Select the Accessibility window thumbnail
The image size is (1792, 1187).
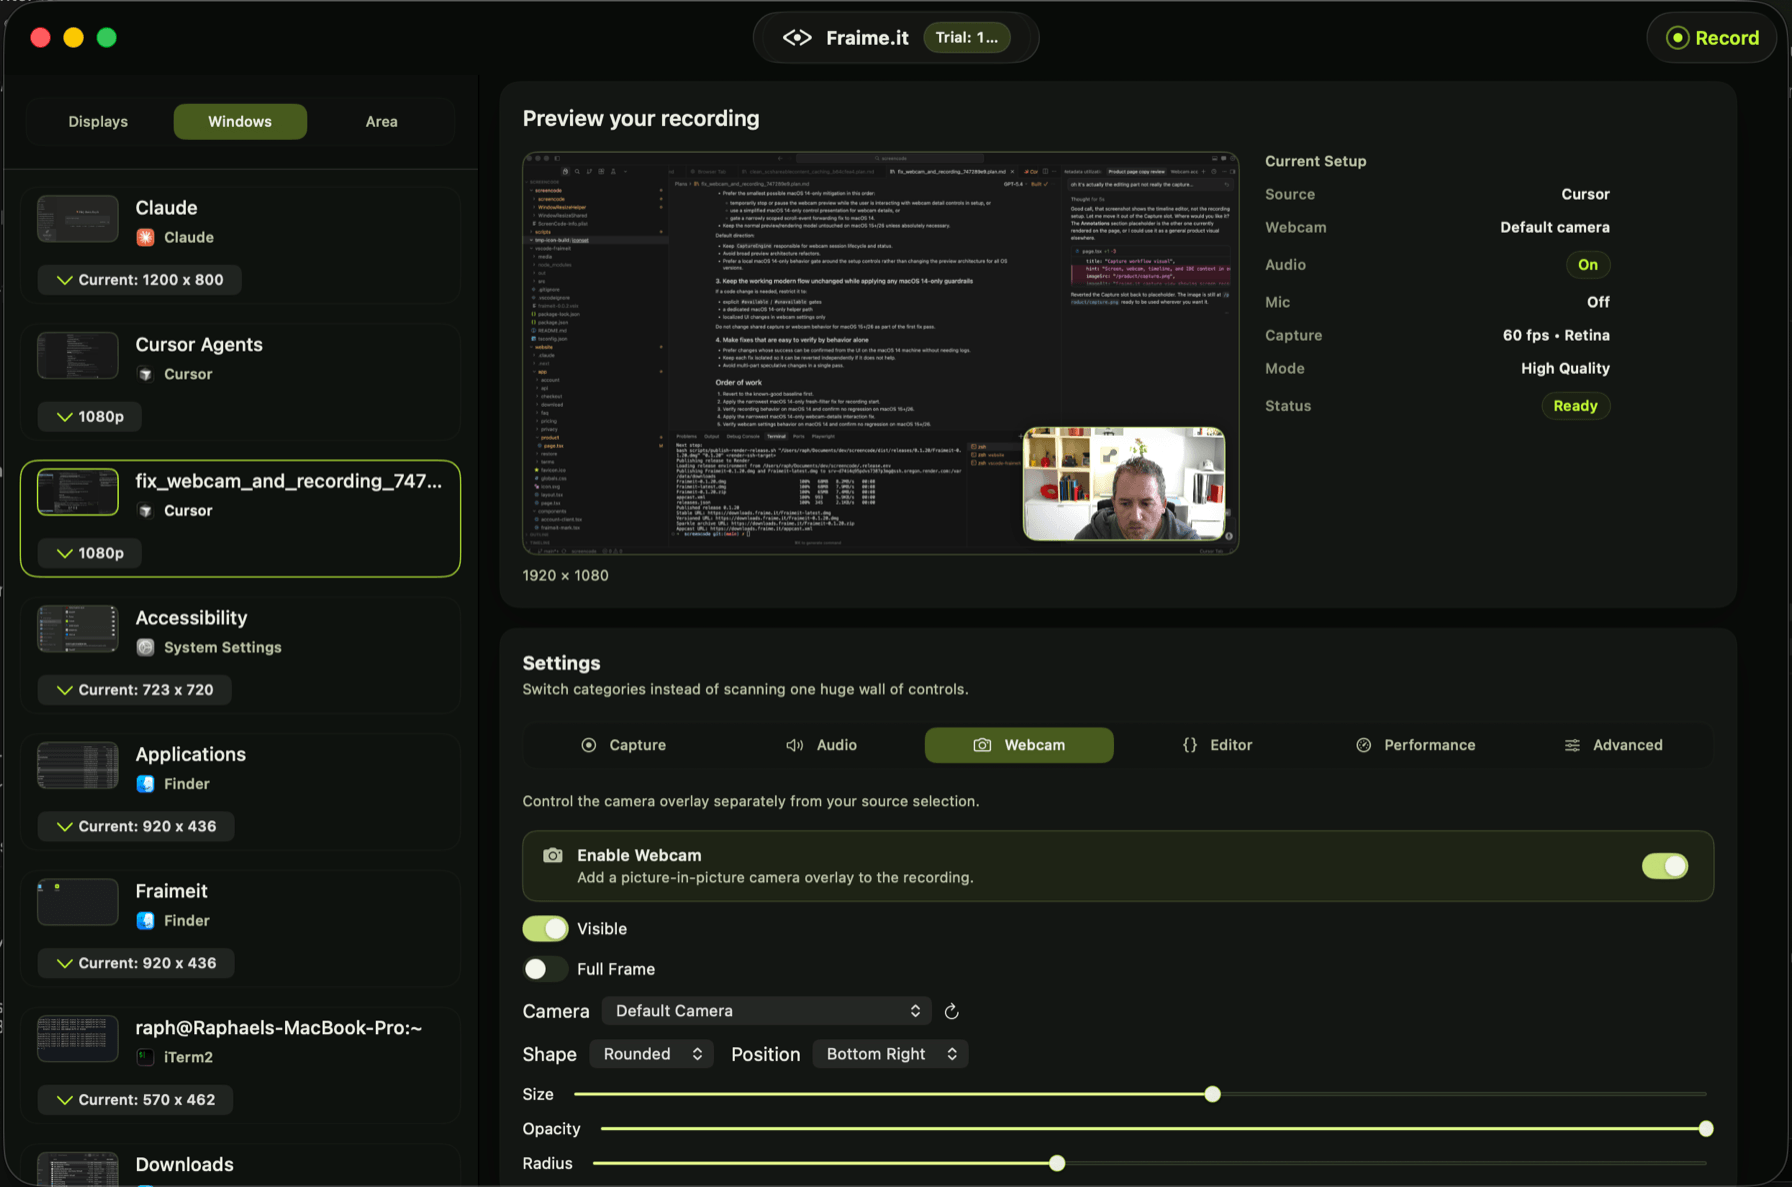pos(78,629)
